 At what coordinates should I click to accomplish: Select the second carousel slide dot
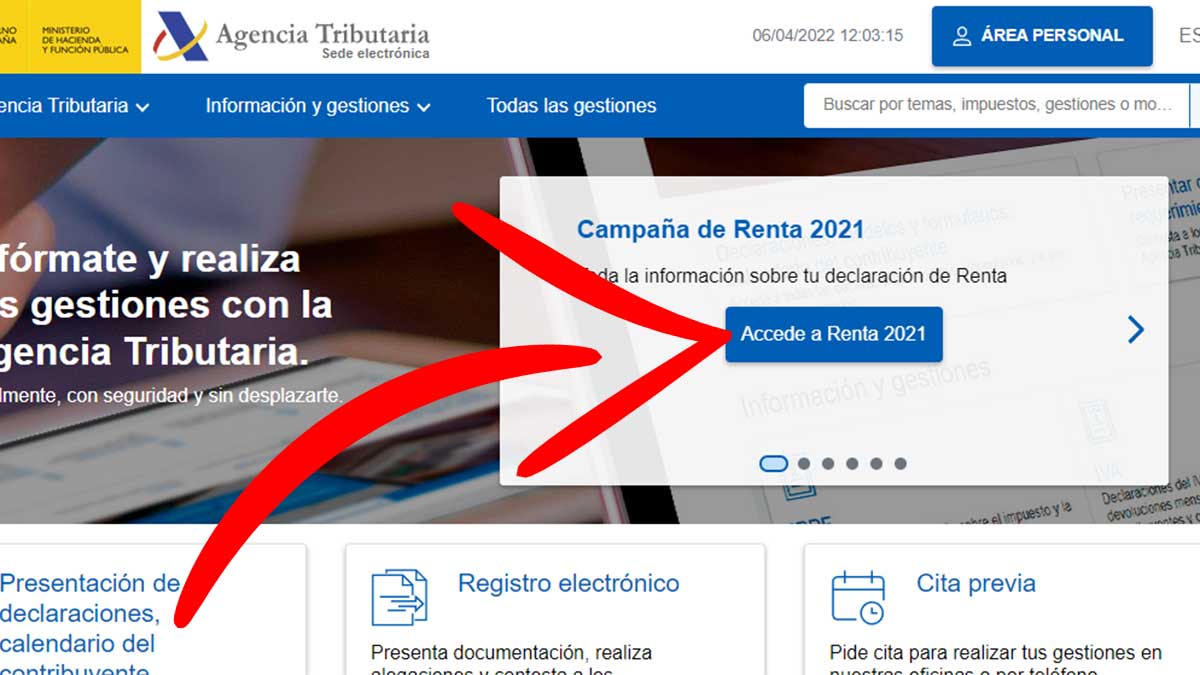(x=804, y=463)
